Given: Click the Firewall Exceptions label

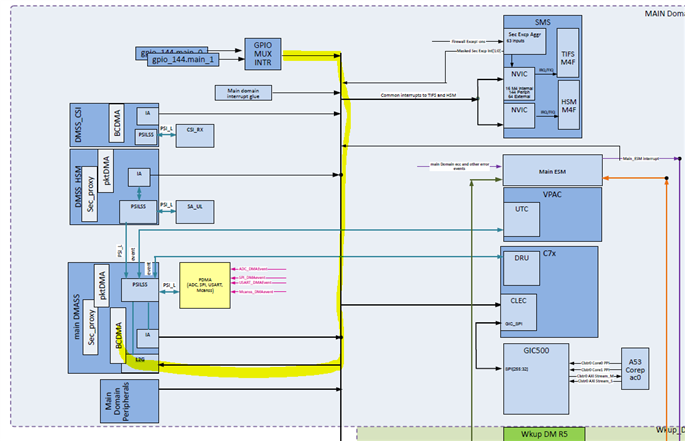Looking at the screenshot, I should click(x=468, y=42).
